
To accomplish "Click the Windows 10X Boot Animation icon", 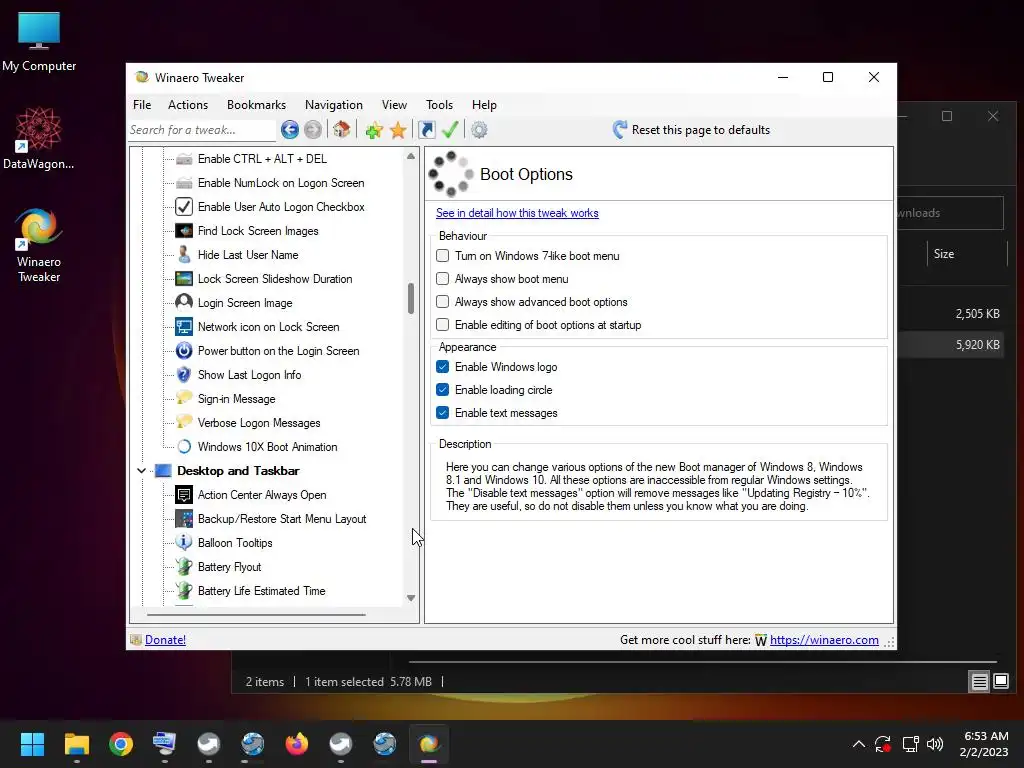I will [184, 447].
